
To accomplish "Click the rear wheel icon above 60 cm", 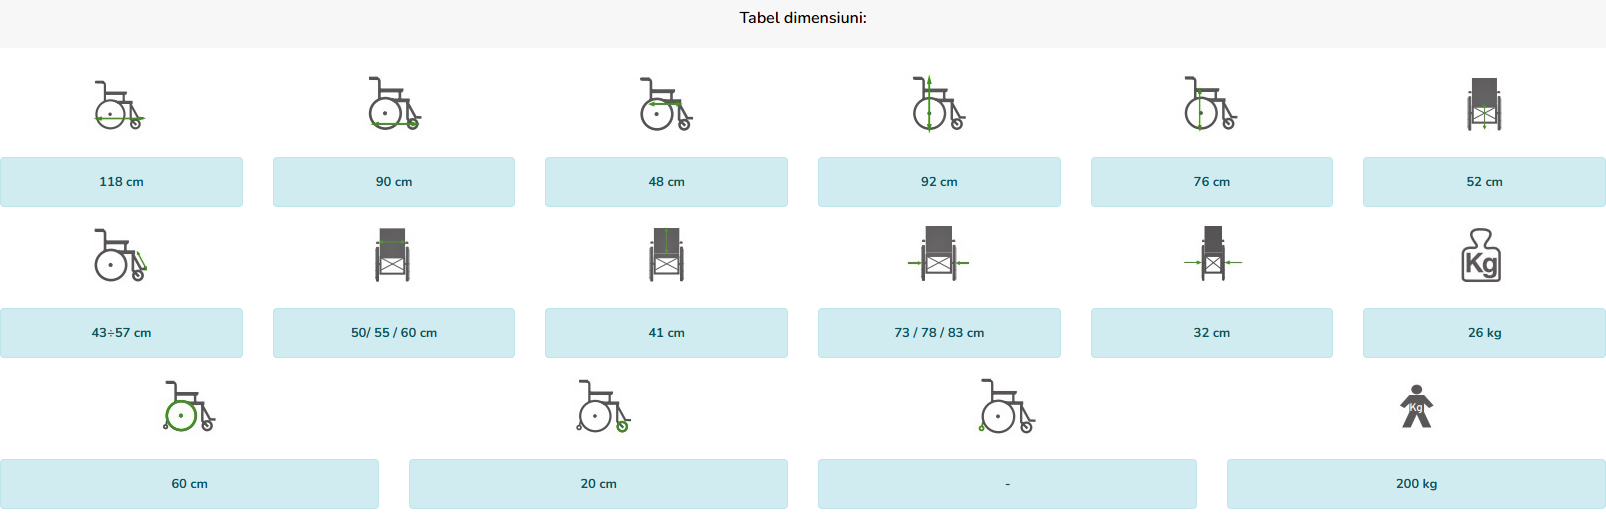I will [189, 406].
